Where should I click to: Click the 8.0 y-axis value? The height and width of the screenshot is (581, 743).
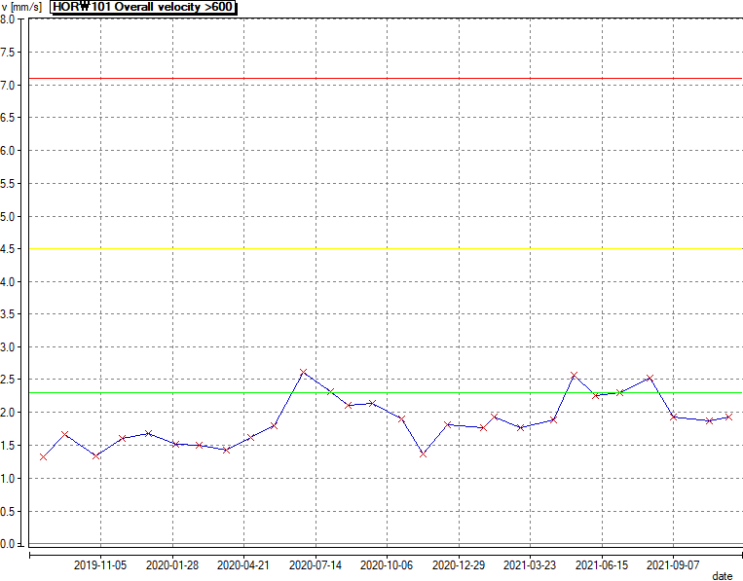[x=8, y=19]
